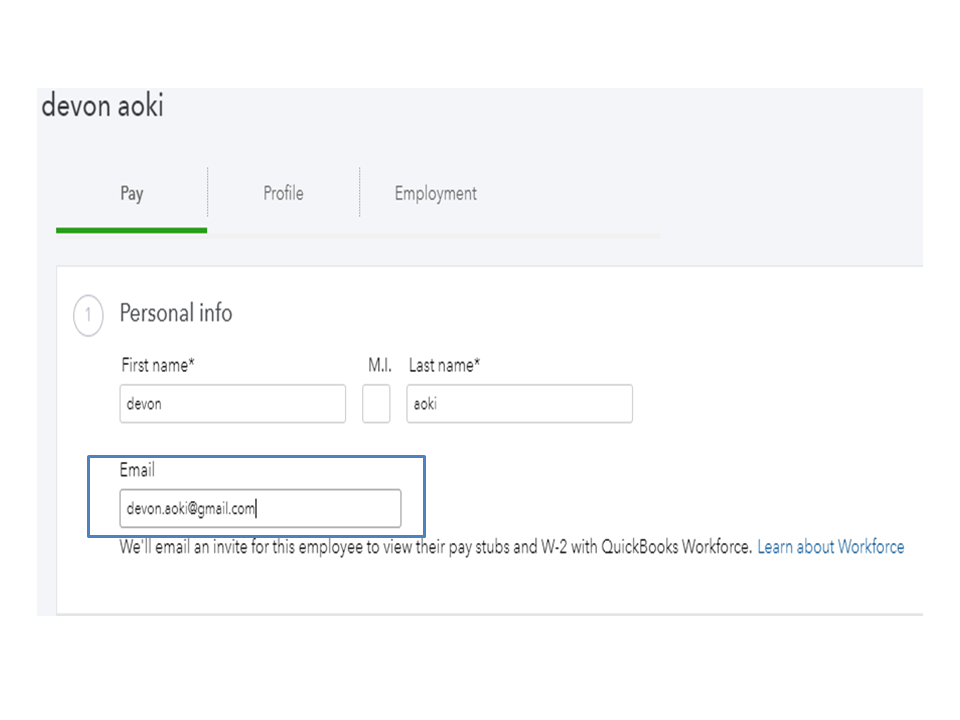Click the Workforce invite description text
Image resolution: width=960 pixels, height=720 pixels.
pyautogui.click(x=435, y=547)
